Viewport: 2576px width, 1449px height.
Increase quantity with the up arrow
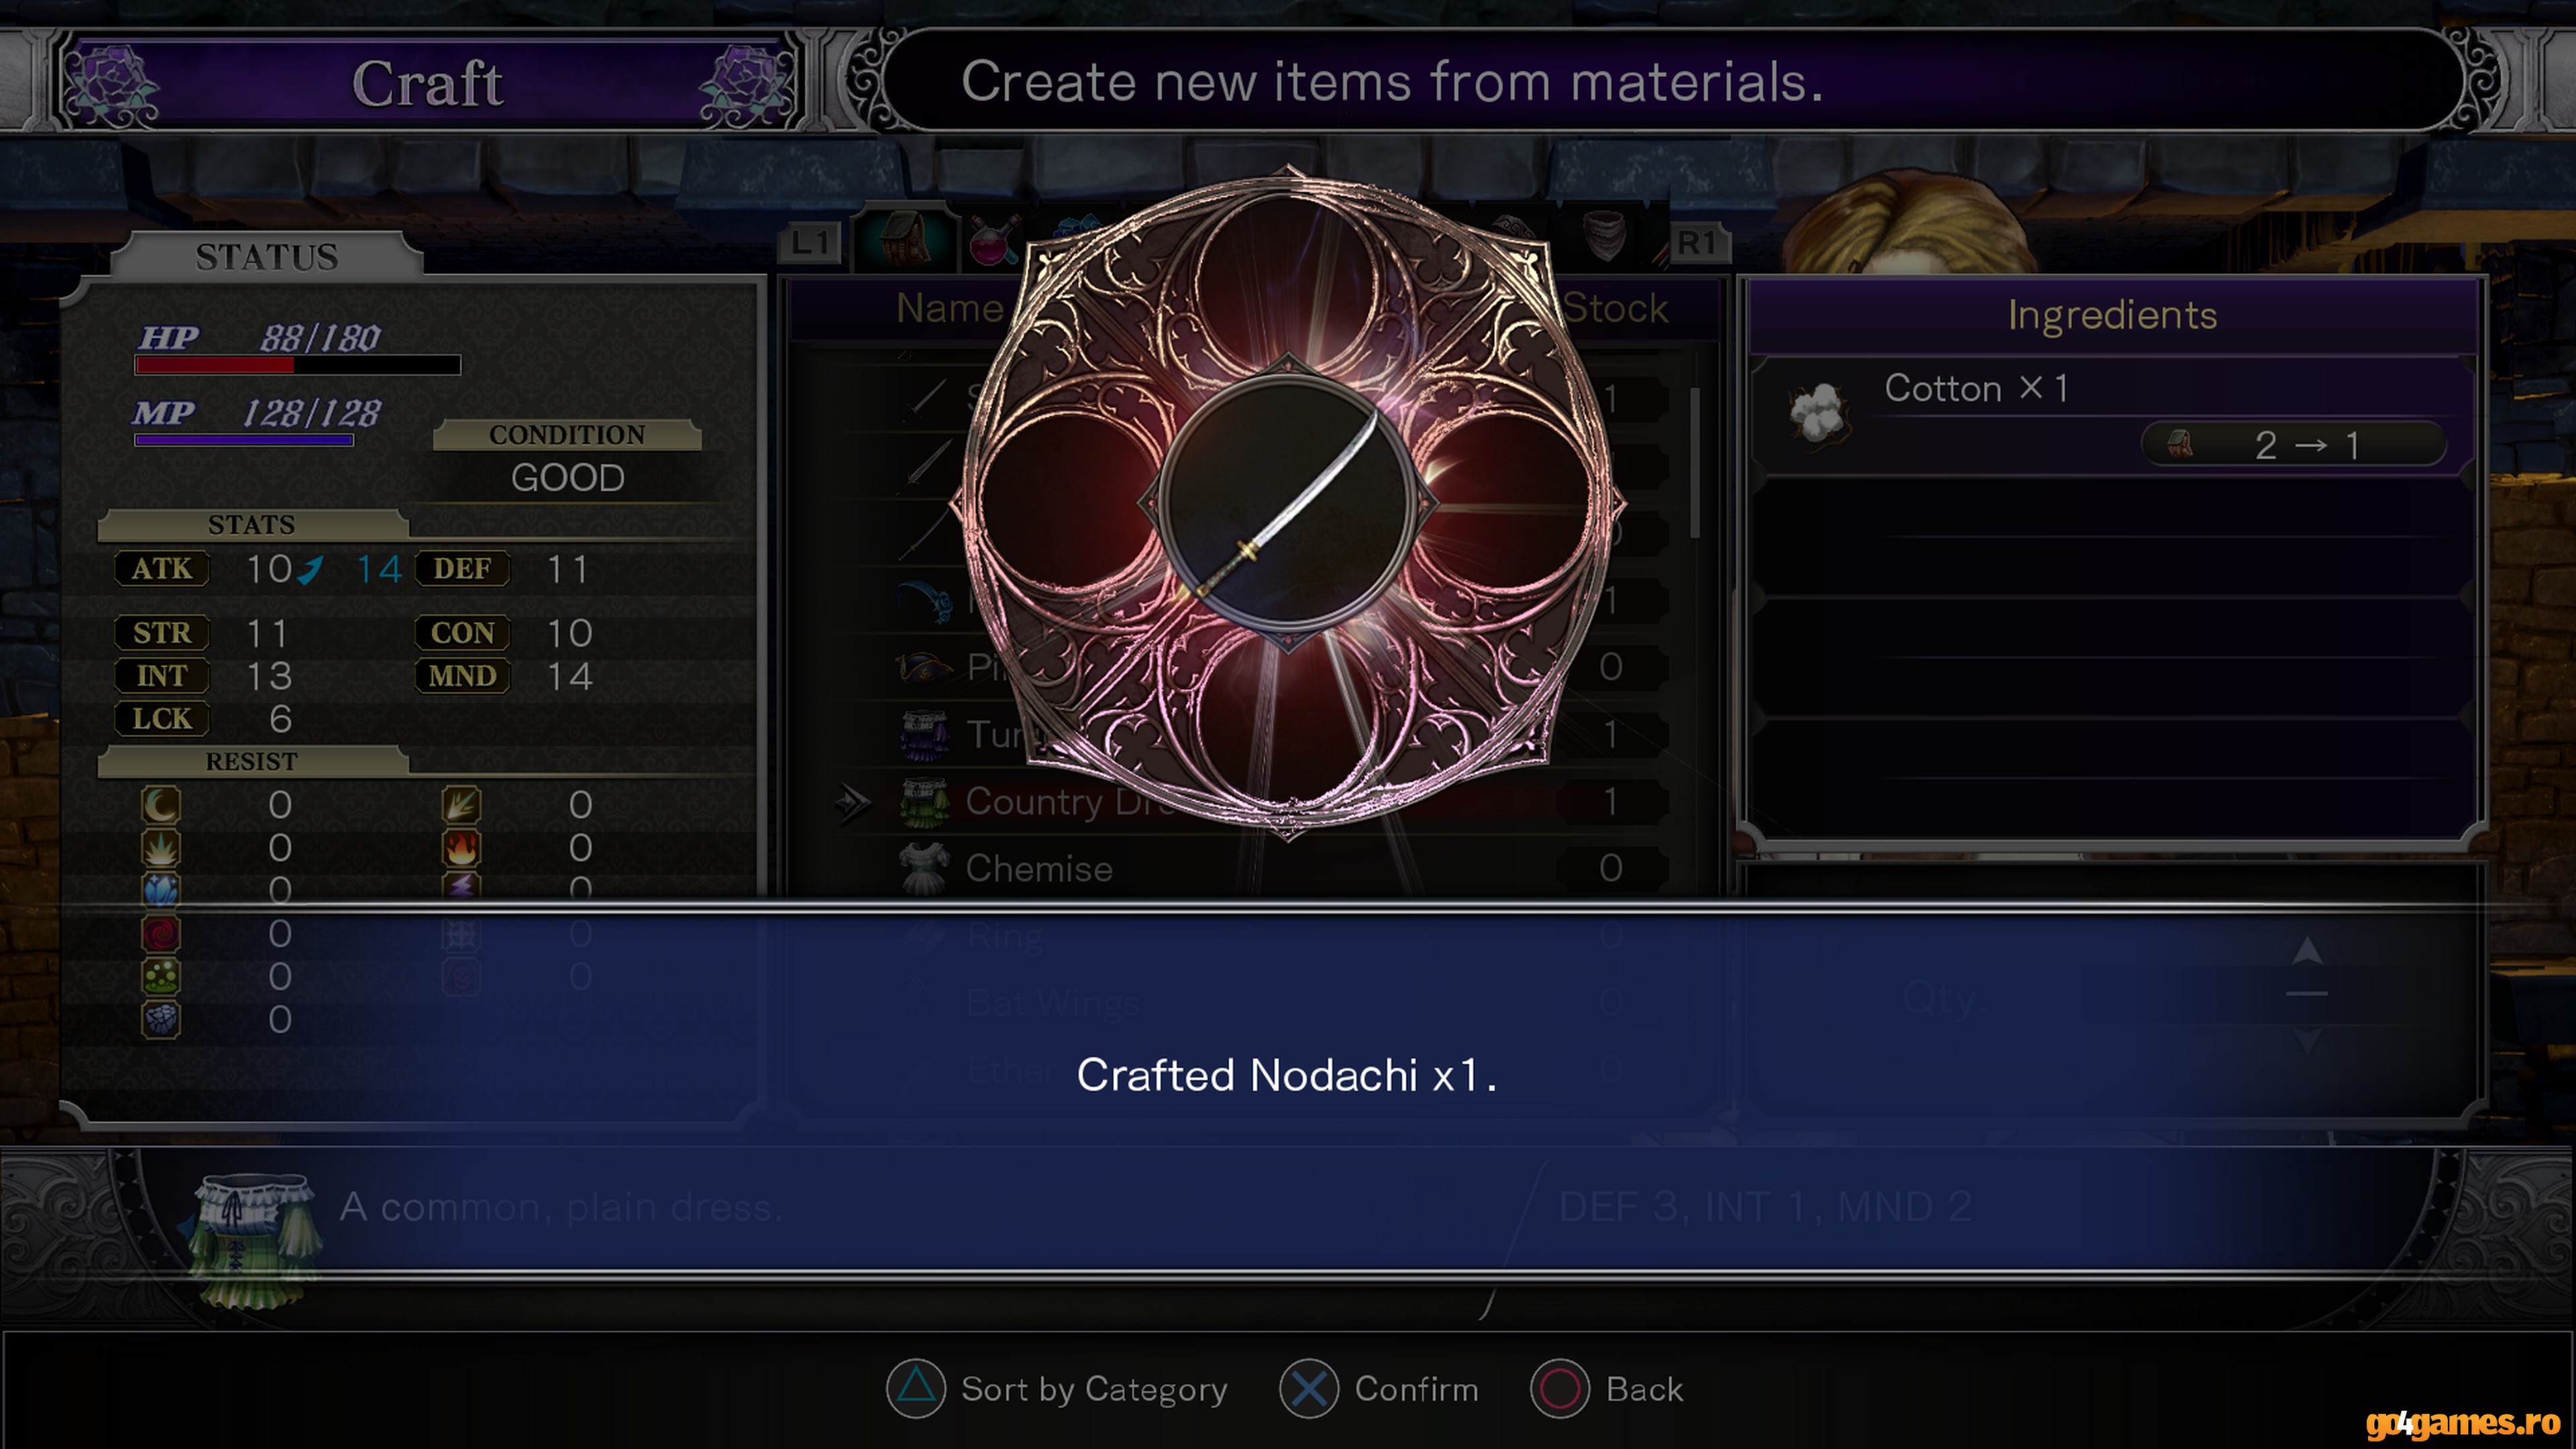coord(2307,950)
